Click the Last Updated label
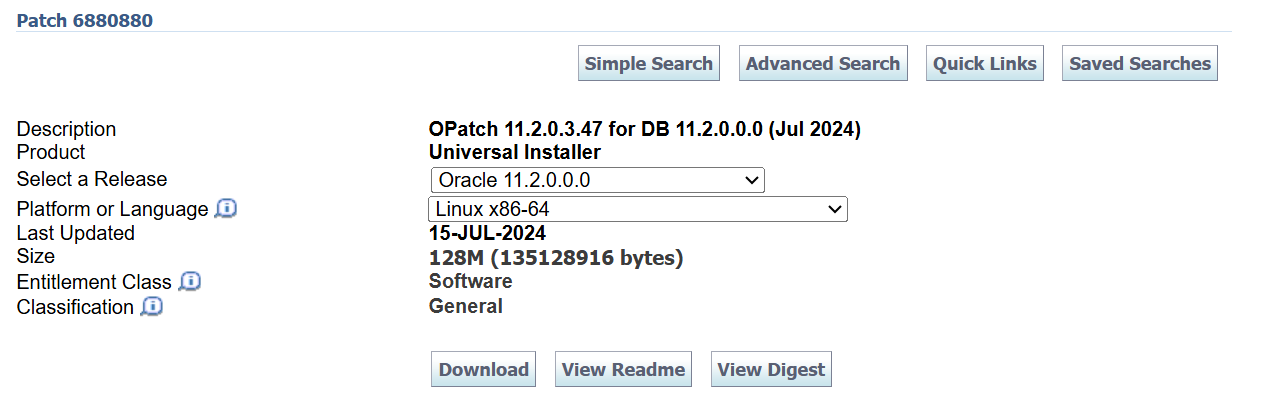 [76, 233]
